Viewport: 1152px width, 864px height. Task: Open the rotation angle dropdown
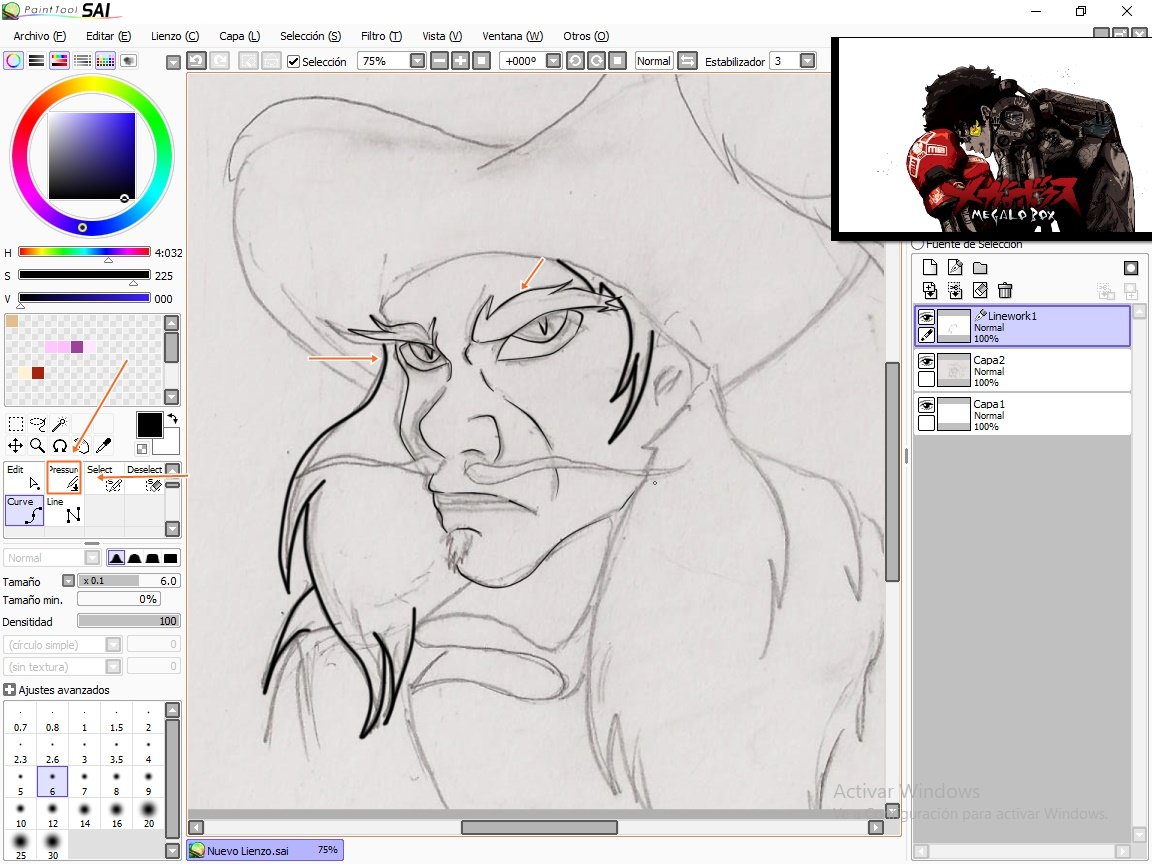pyautogui.click(x=554, y=61)
